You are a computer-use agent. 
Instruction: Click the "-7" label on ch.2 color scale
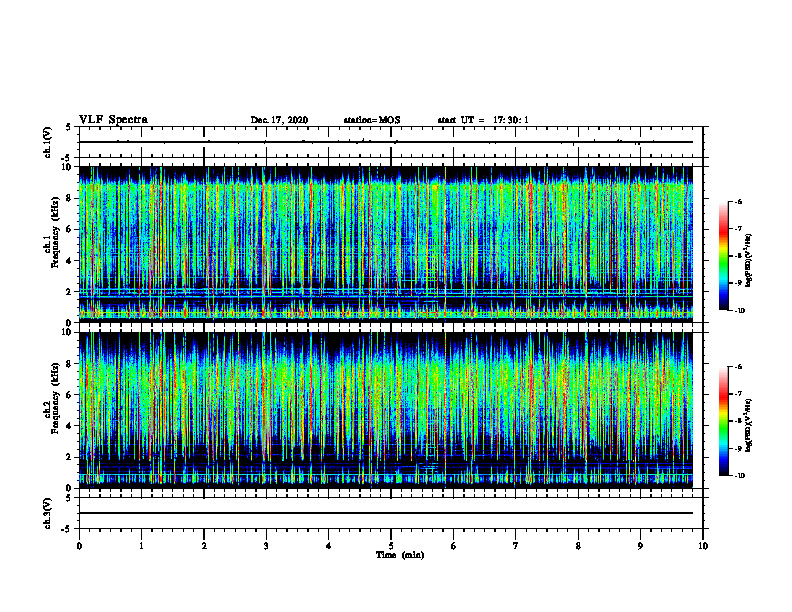point(738,394)
